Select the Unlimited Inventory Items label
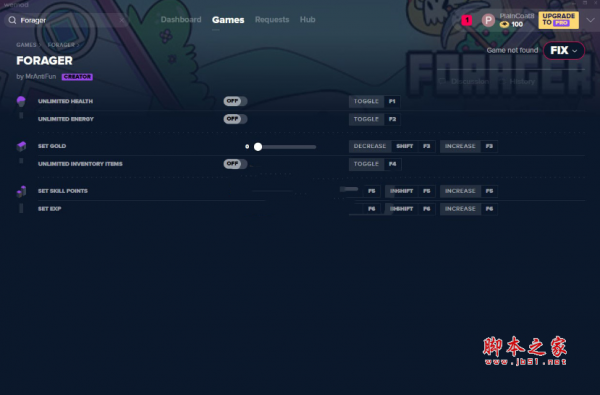600x395 pixels. coord(80,164)
